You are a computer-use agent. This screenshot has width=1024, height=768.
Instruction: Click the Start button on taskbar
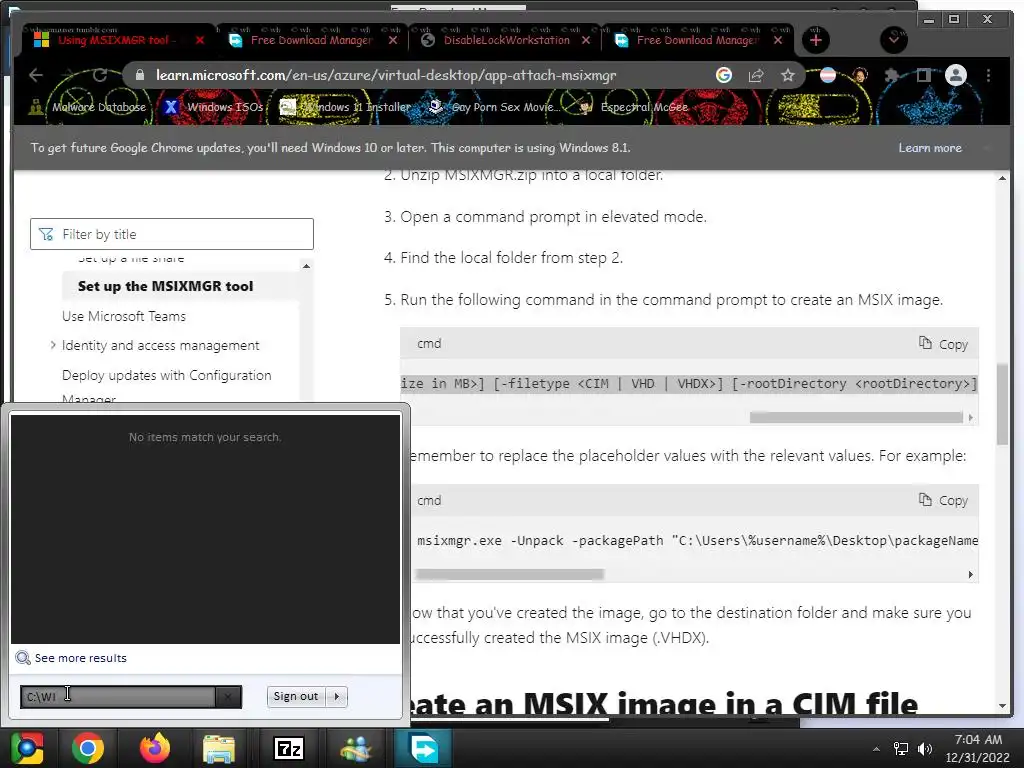(x=27, y=748)
